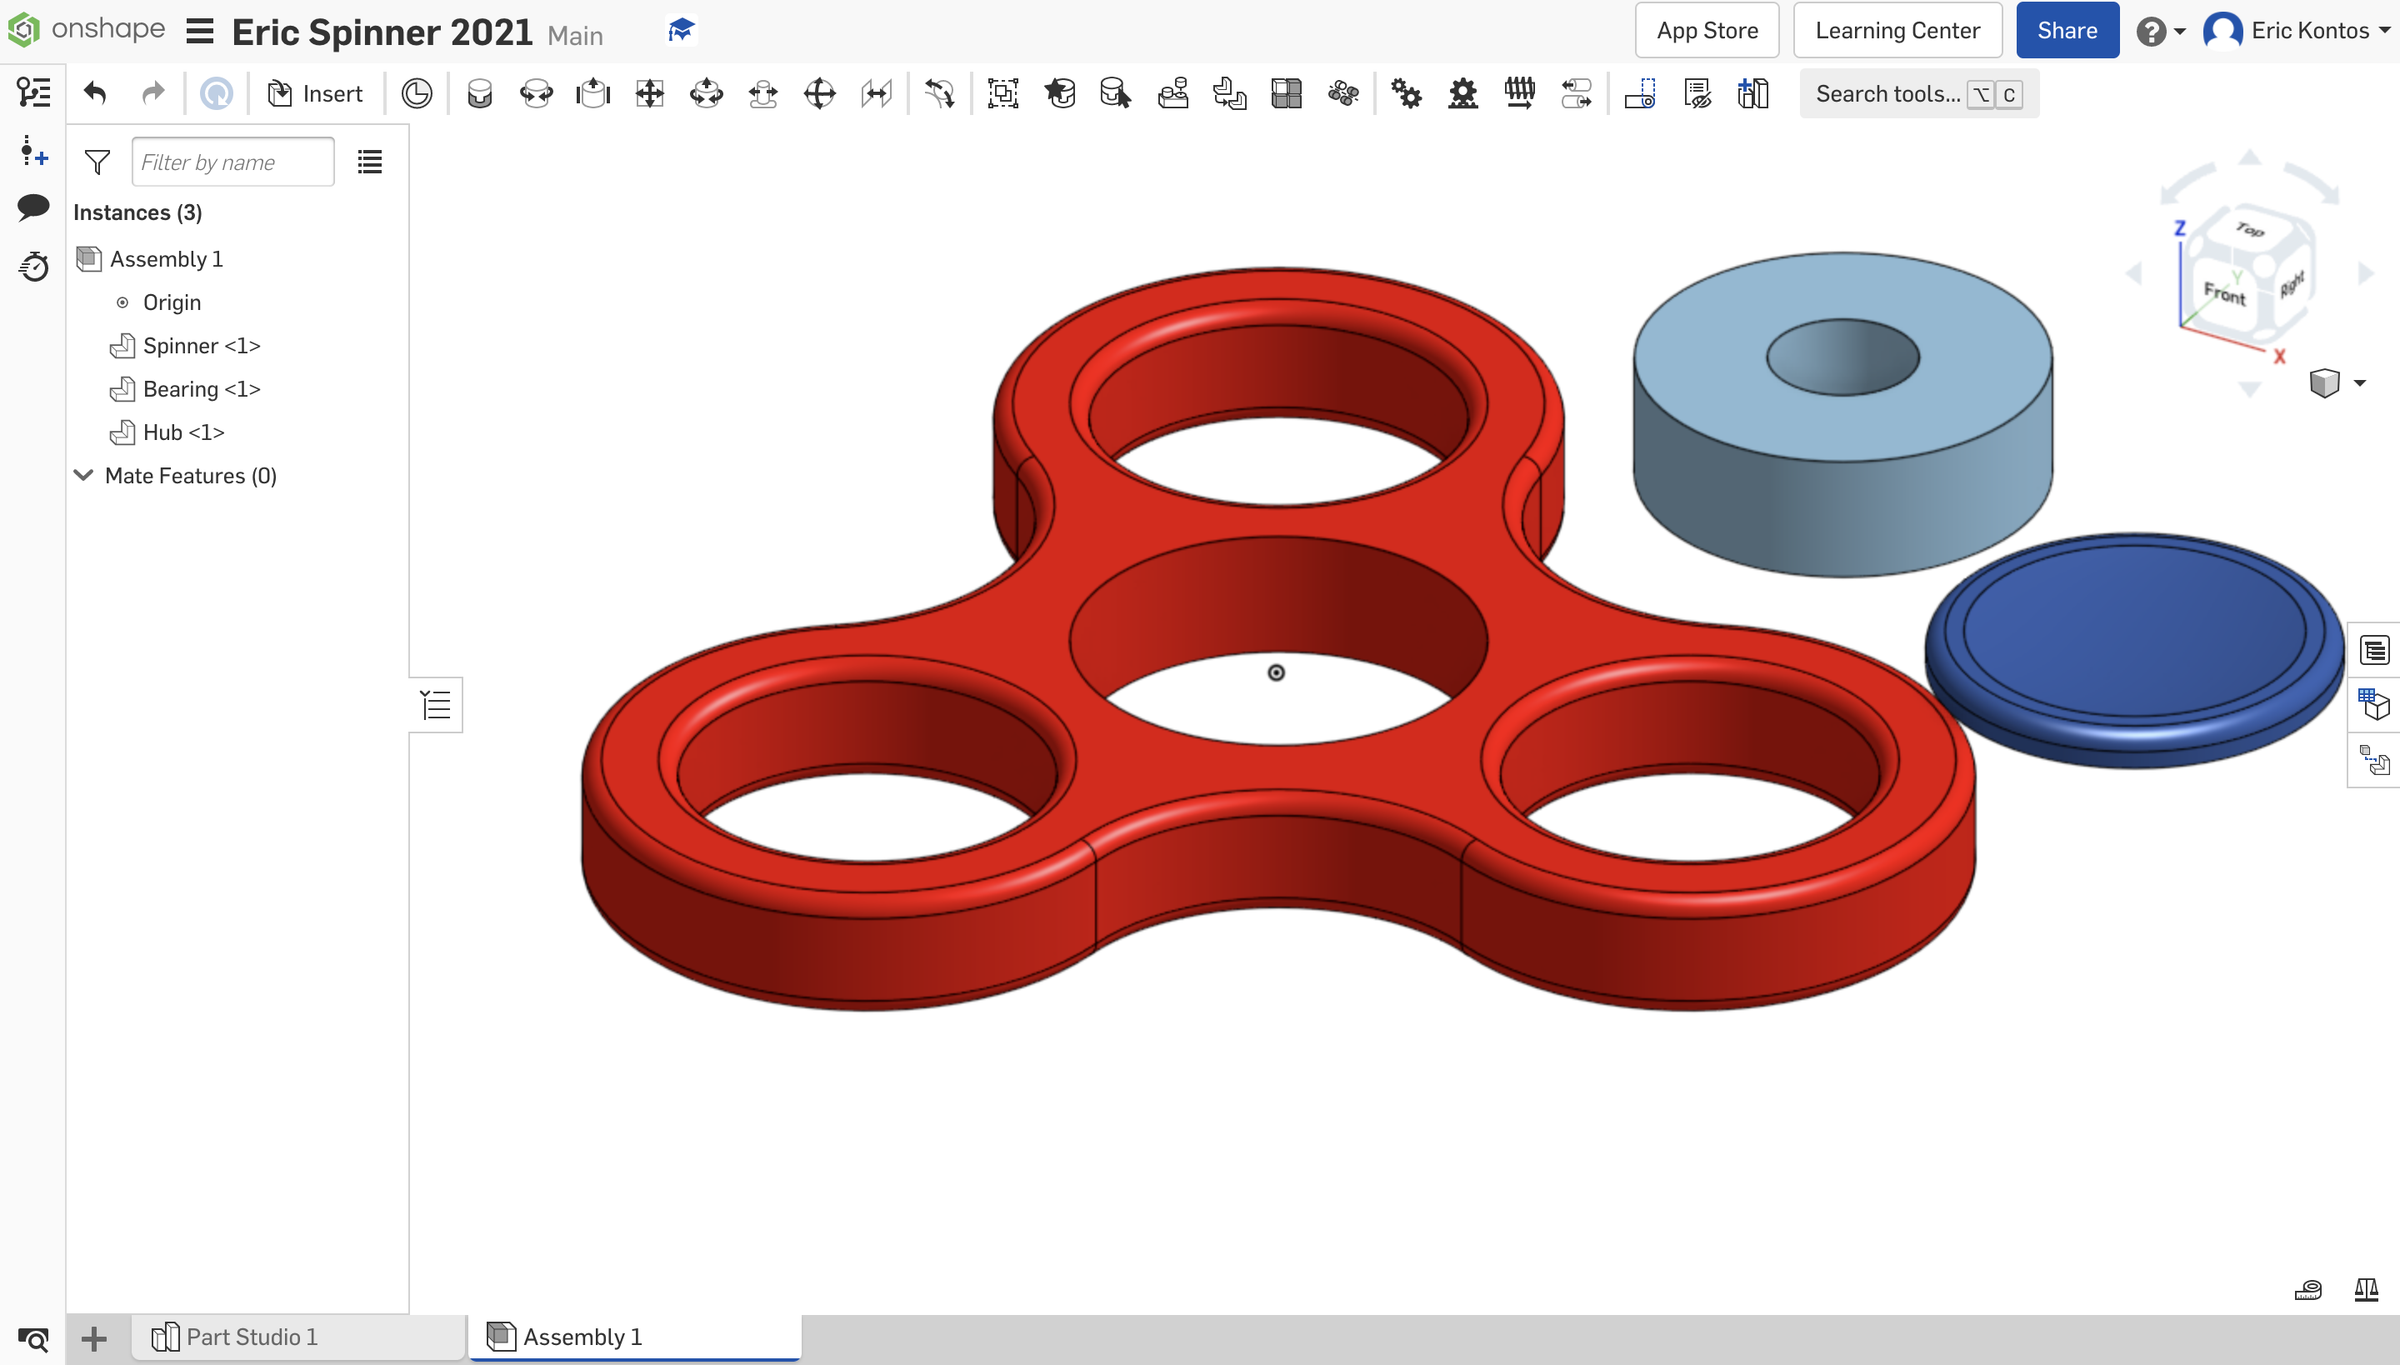
Task: Click the plus button to add tab
Action: coord(94,1338)
